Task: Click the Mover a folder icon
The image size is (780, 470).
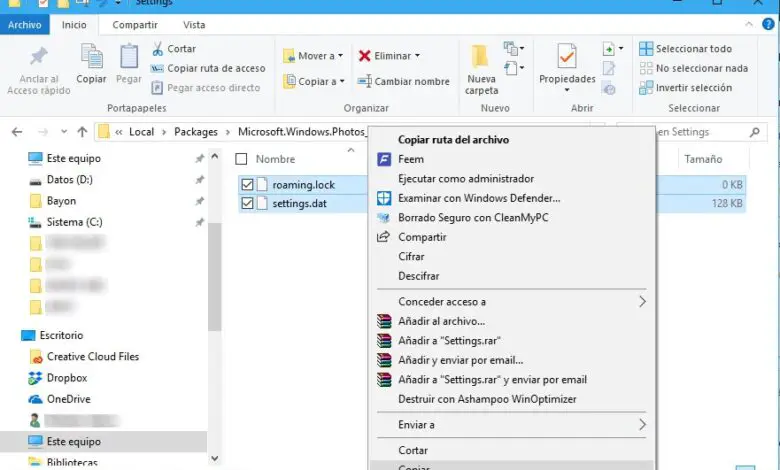Action: pyautogui.click(x=289, y=56)
